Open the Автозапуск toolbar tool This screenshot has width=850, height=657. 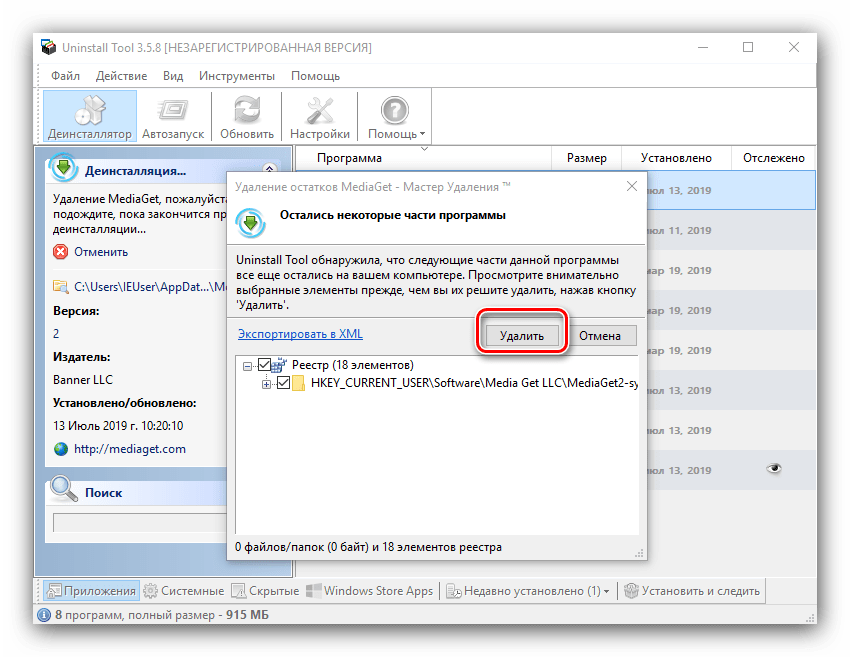(x=173, y=117)
